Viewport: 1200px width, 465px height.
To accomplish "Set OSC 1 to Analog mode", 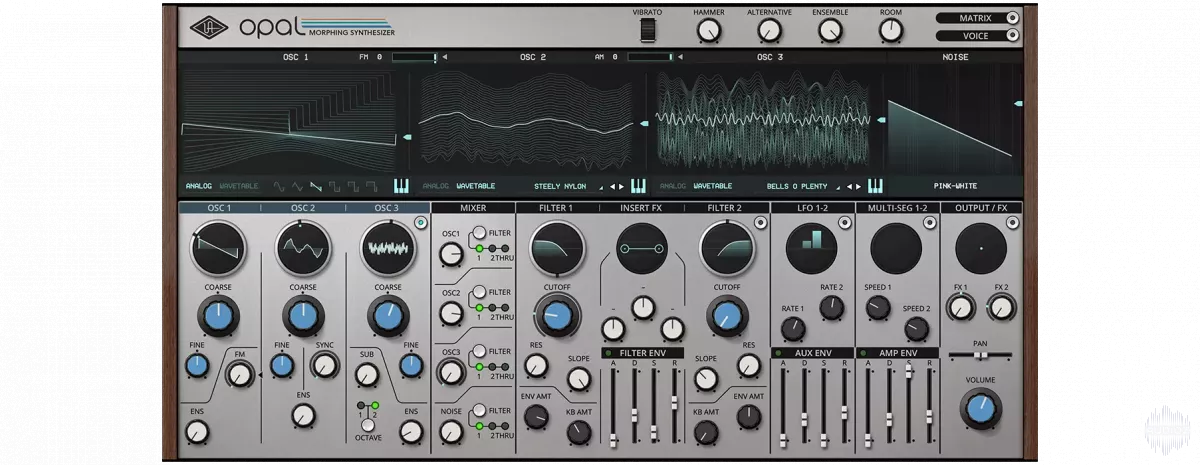I will point(199,186).
